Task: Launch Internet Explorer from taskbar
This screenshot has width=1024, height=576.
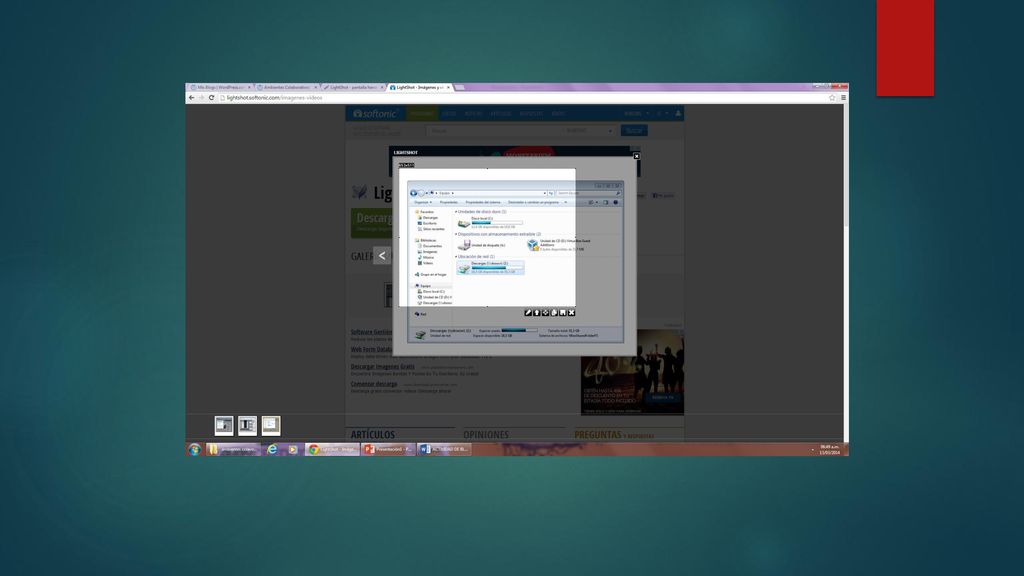Action: (x=272, y=449)
